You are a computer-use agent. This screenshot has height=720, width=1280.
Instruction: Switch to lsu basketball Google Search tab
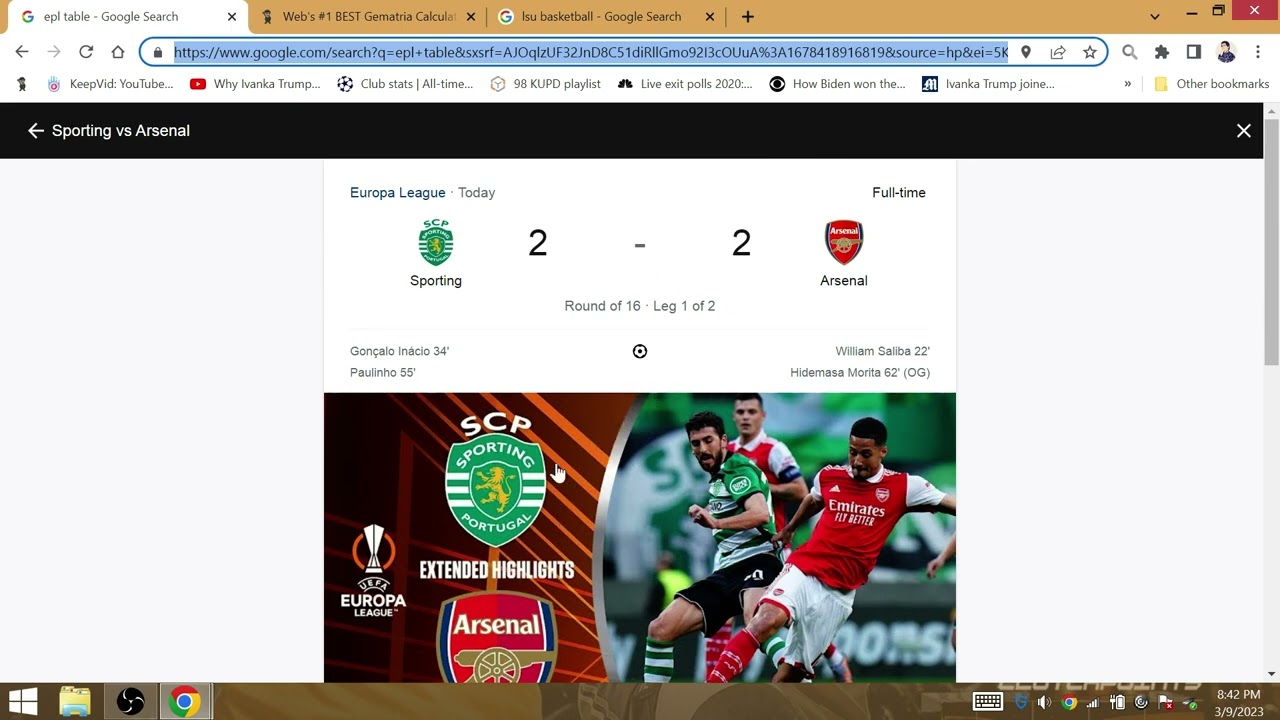(x=606, y=17)
